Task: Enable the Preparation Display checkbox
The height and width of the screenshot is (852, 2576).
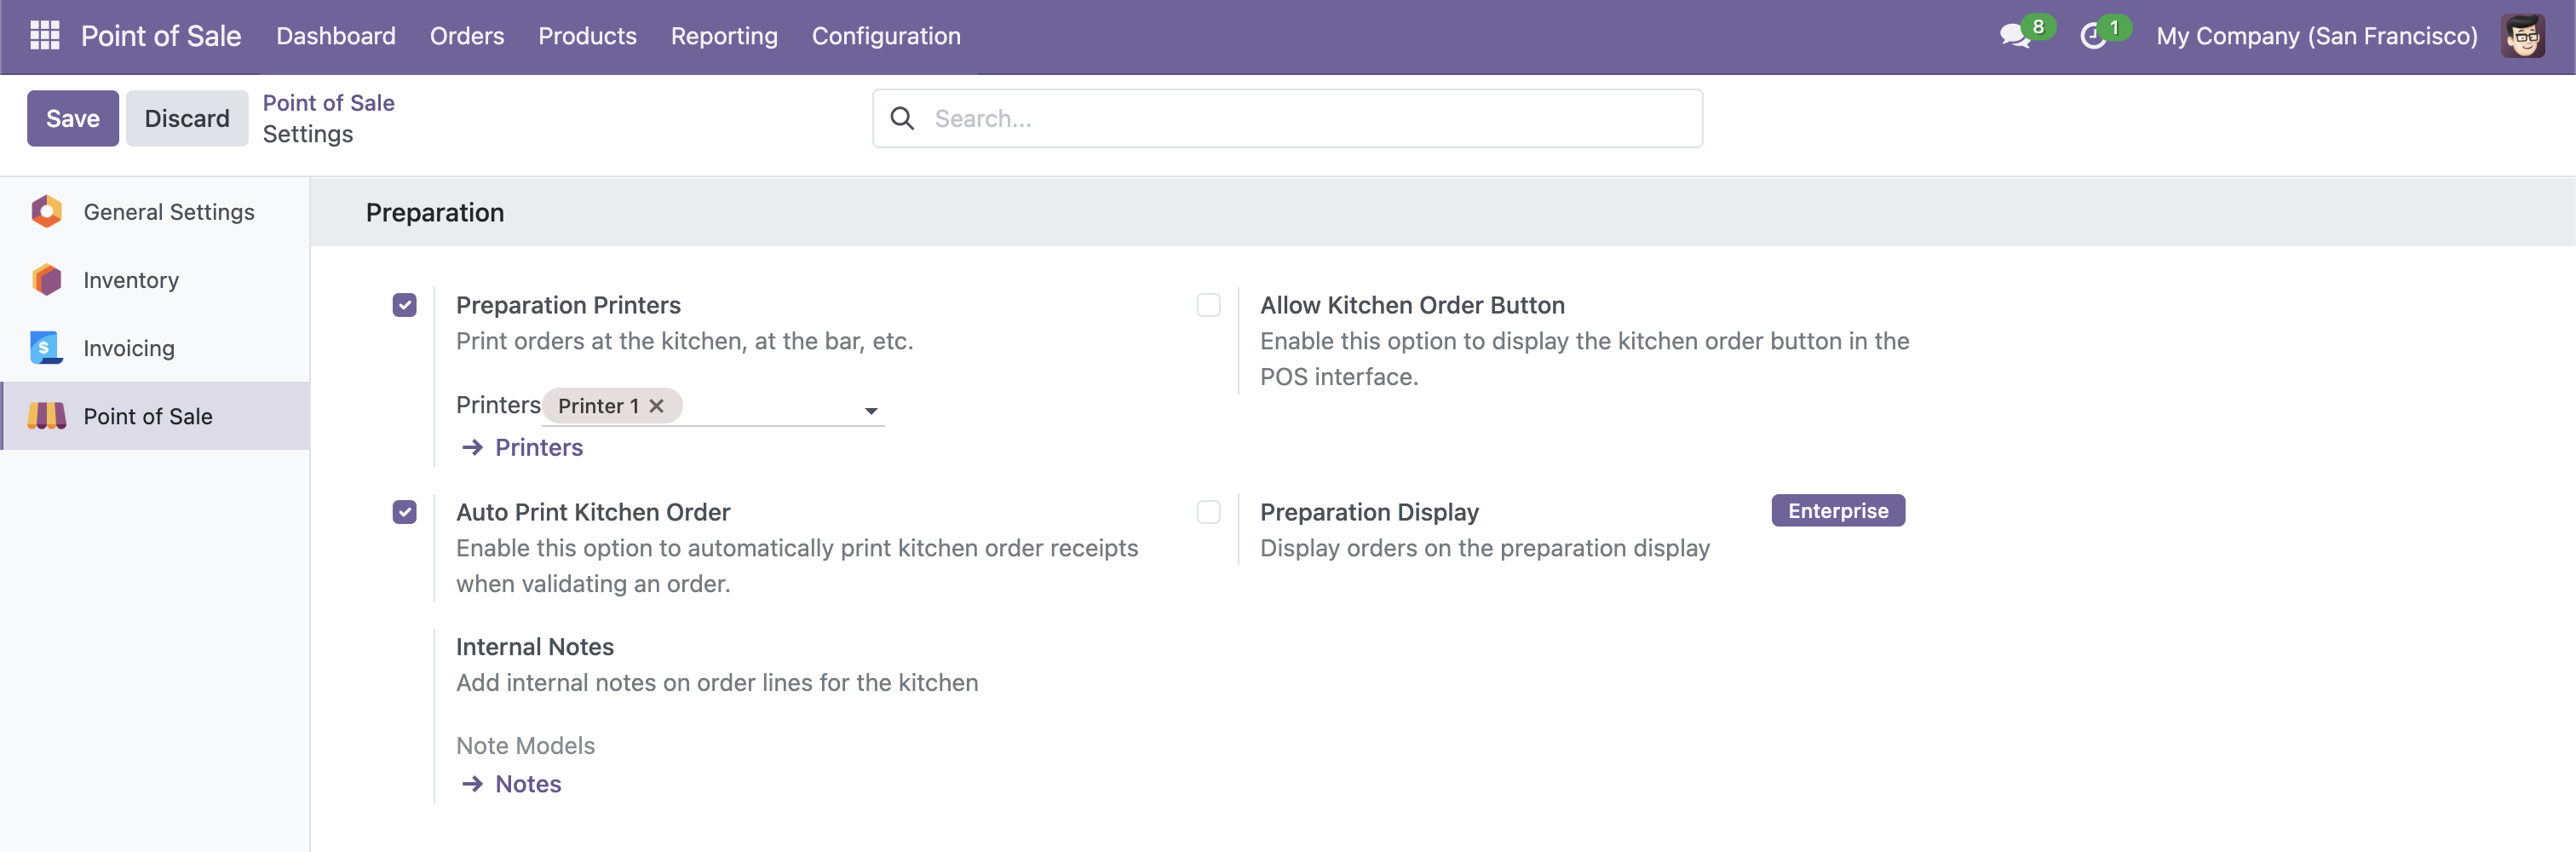Action: point(1208,512)
